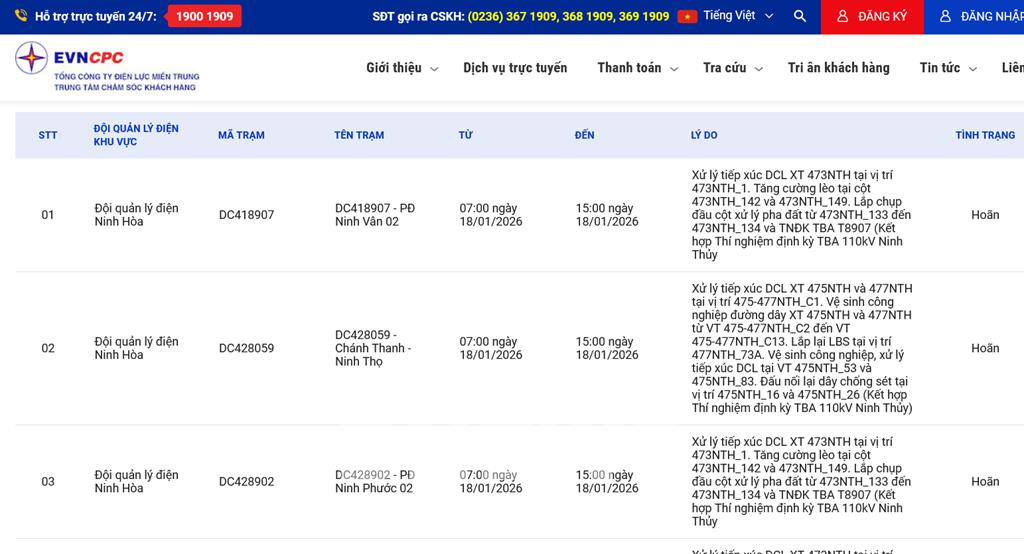Go to Tri ân khách hàng page
This screenshot has width=1024, height=554.
838,68
